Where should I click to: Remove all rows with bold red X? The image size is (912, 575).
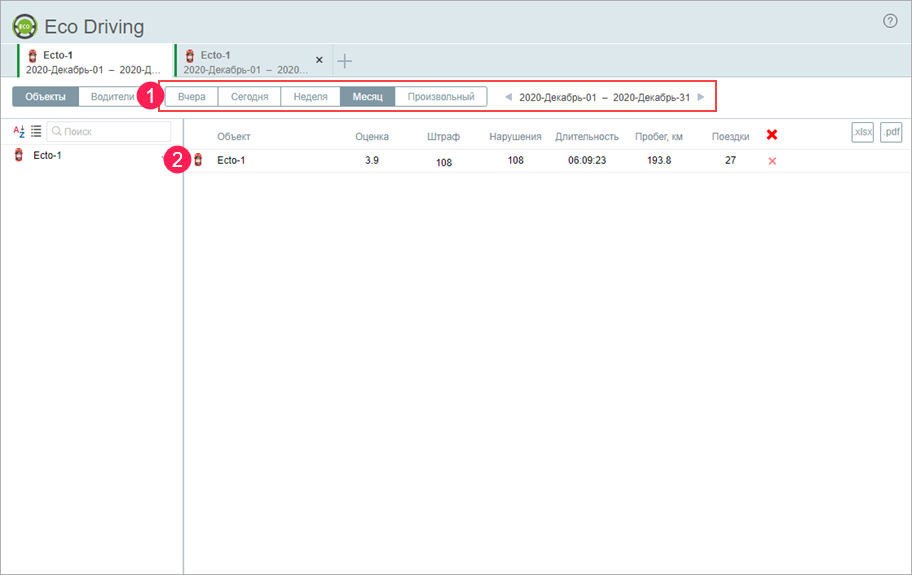coord(772,135)
